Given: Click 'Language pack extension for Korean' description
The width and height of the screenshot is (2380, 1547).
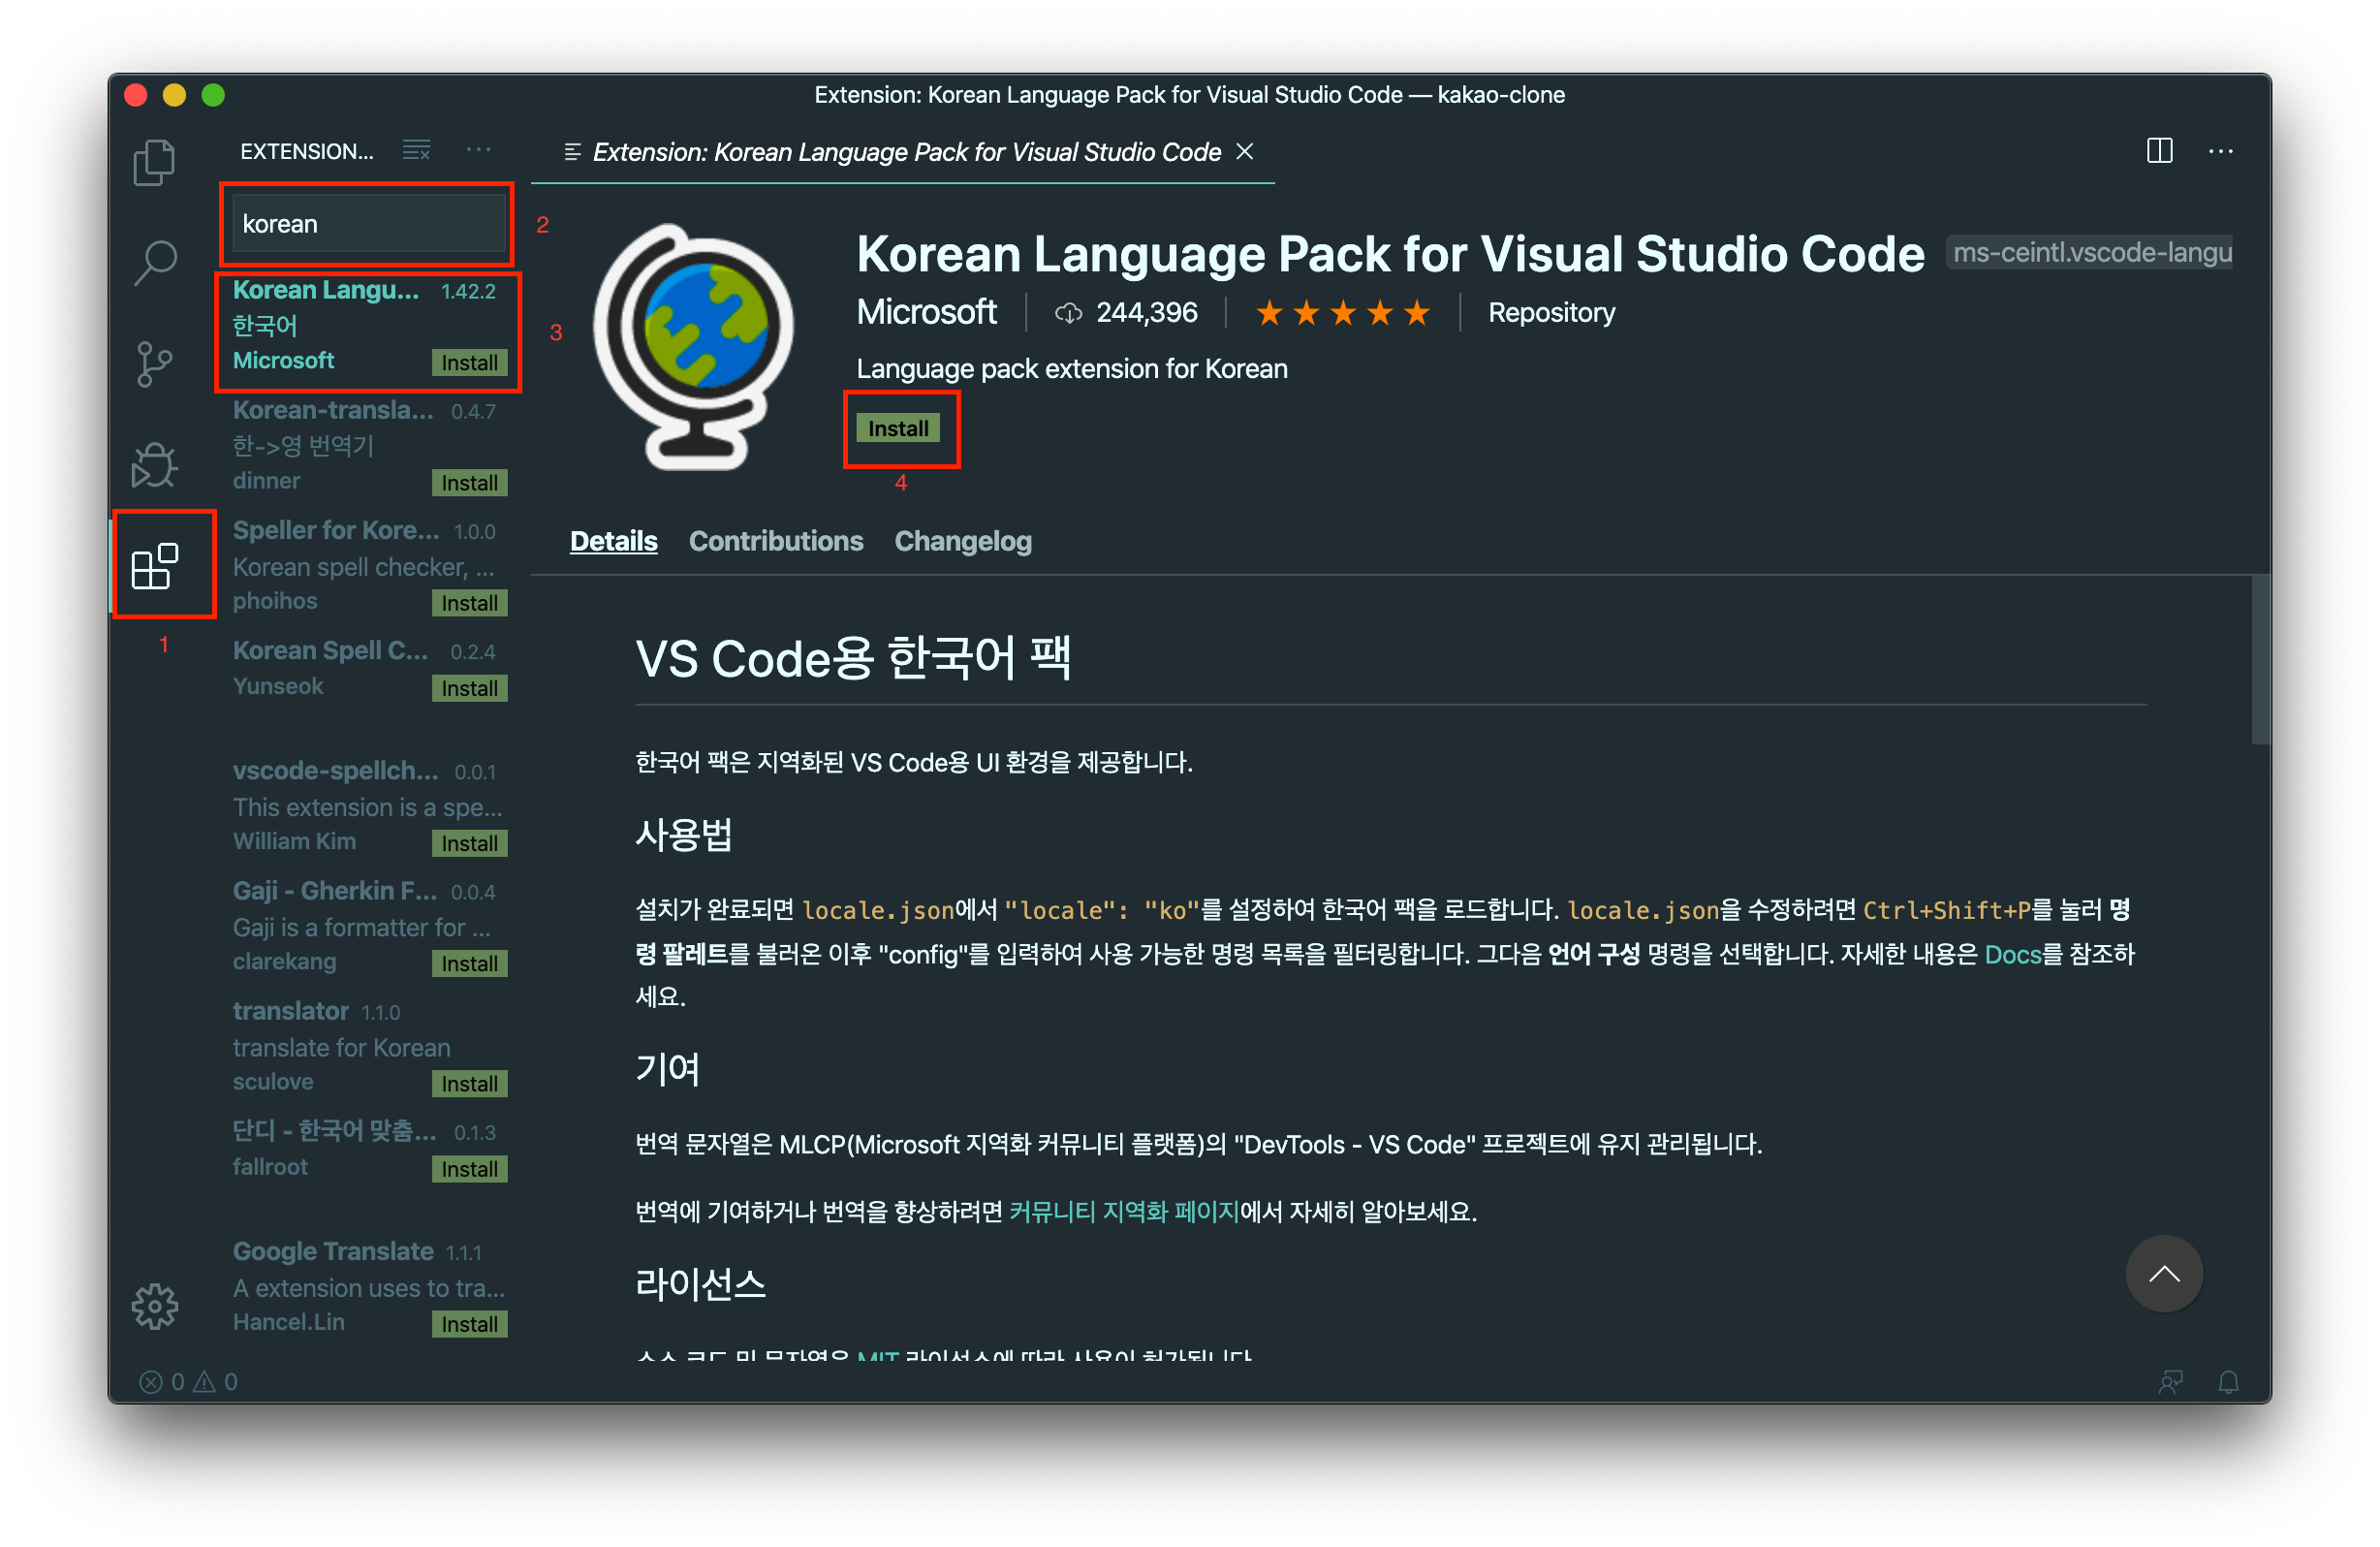Looking at the screenshot, I should (1071, 369).
